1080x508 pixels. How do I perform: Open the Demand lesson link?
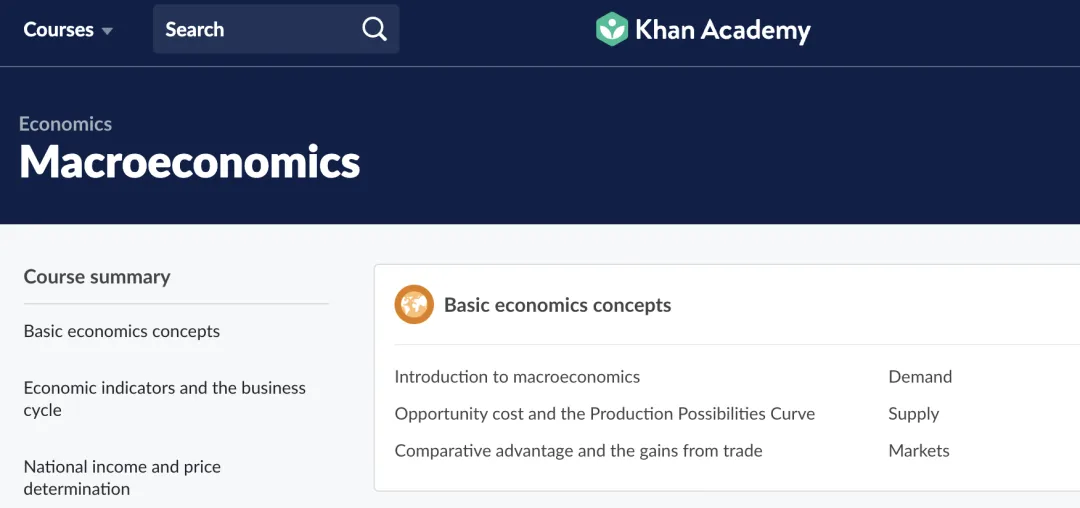click(920, 377)
